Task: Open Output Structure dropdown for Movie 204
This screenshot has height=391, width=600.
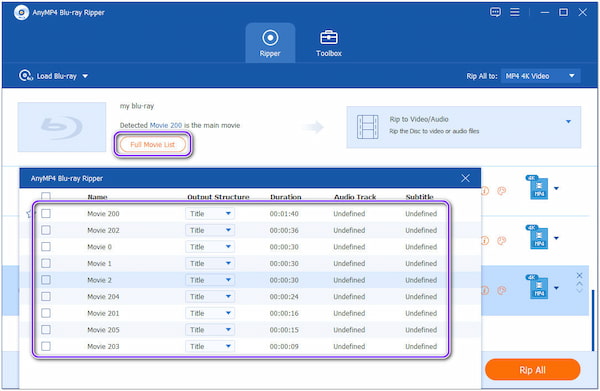Action: (210, 297)
